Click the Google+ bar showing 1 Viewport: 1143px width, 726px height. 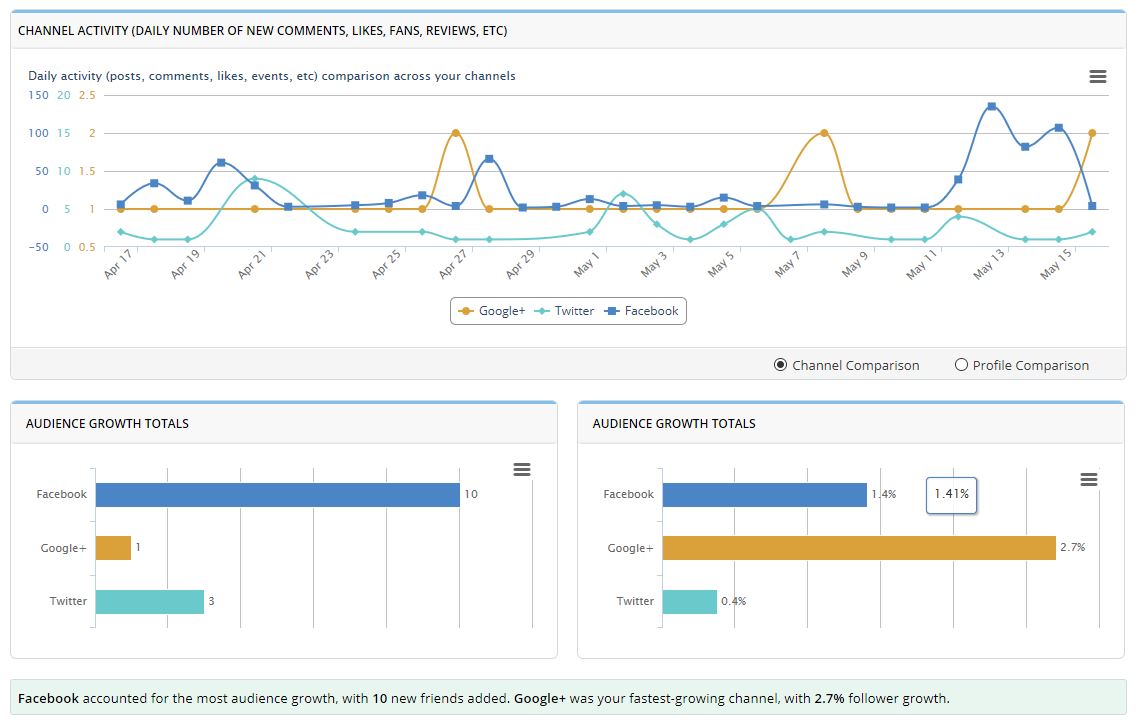(113, 548)
